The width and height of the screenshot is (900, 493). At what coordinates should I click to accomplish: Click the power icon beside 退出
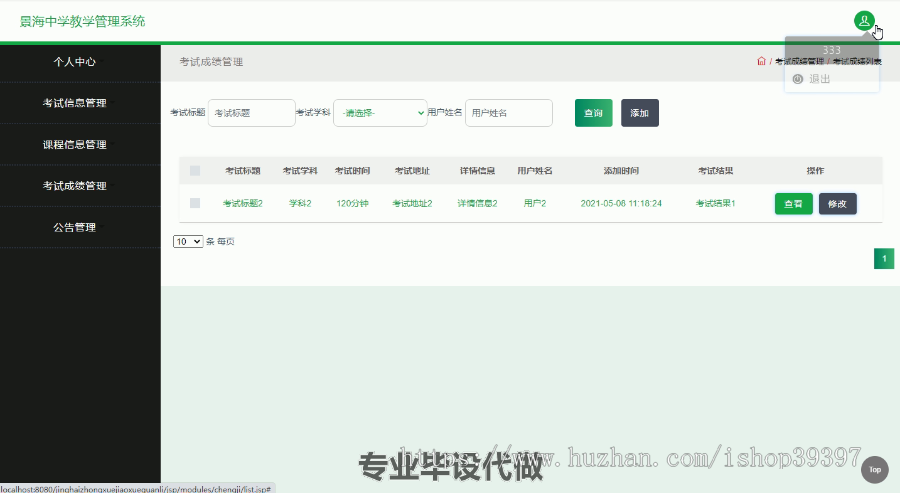798,79
